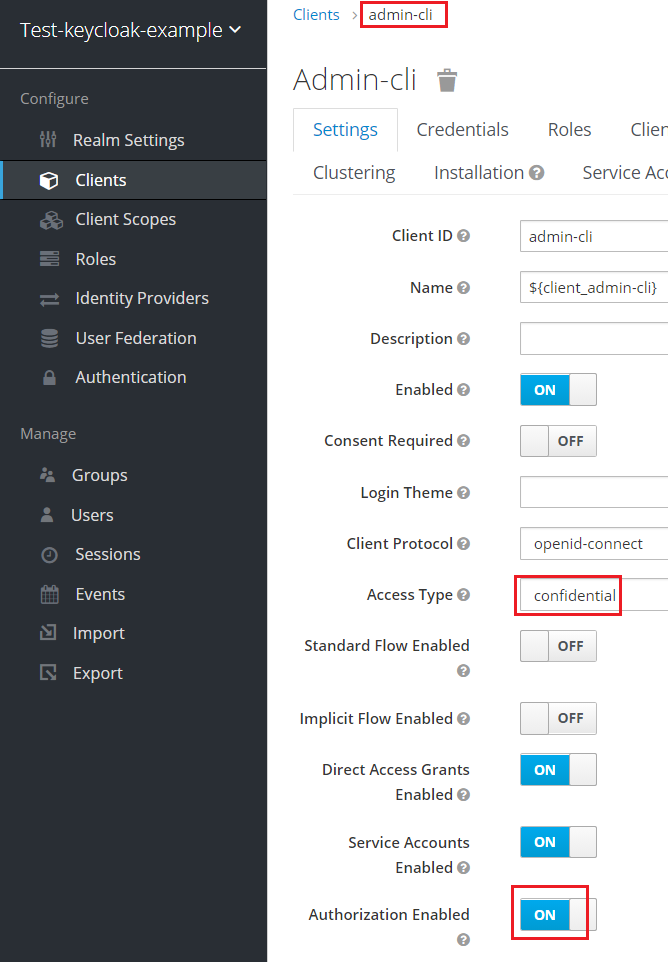
Task: Switch to the Service Account tab
Action: (624, 173)
